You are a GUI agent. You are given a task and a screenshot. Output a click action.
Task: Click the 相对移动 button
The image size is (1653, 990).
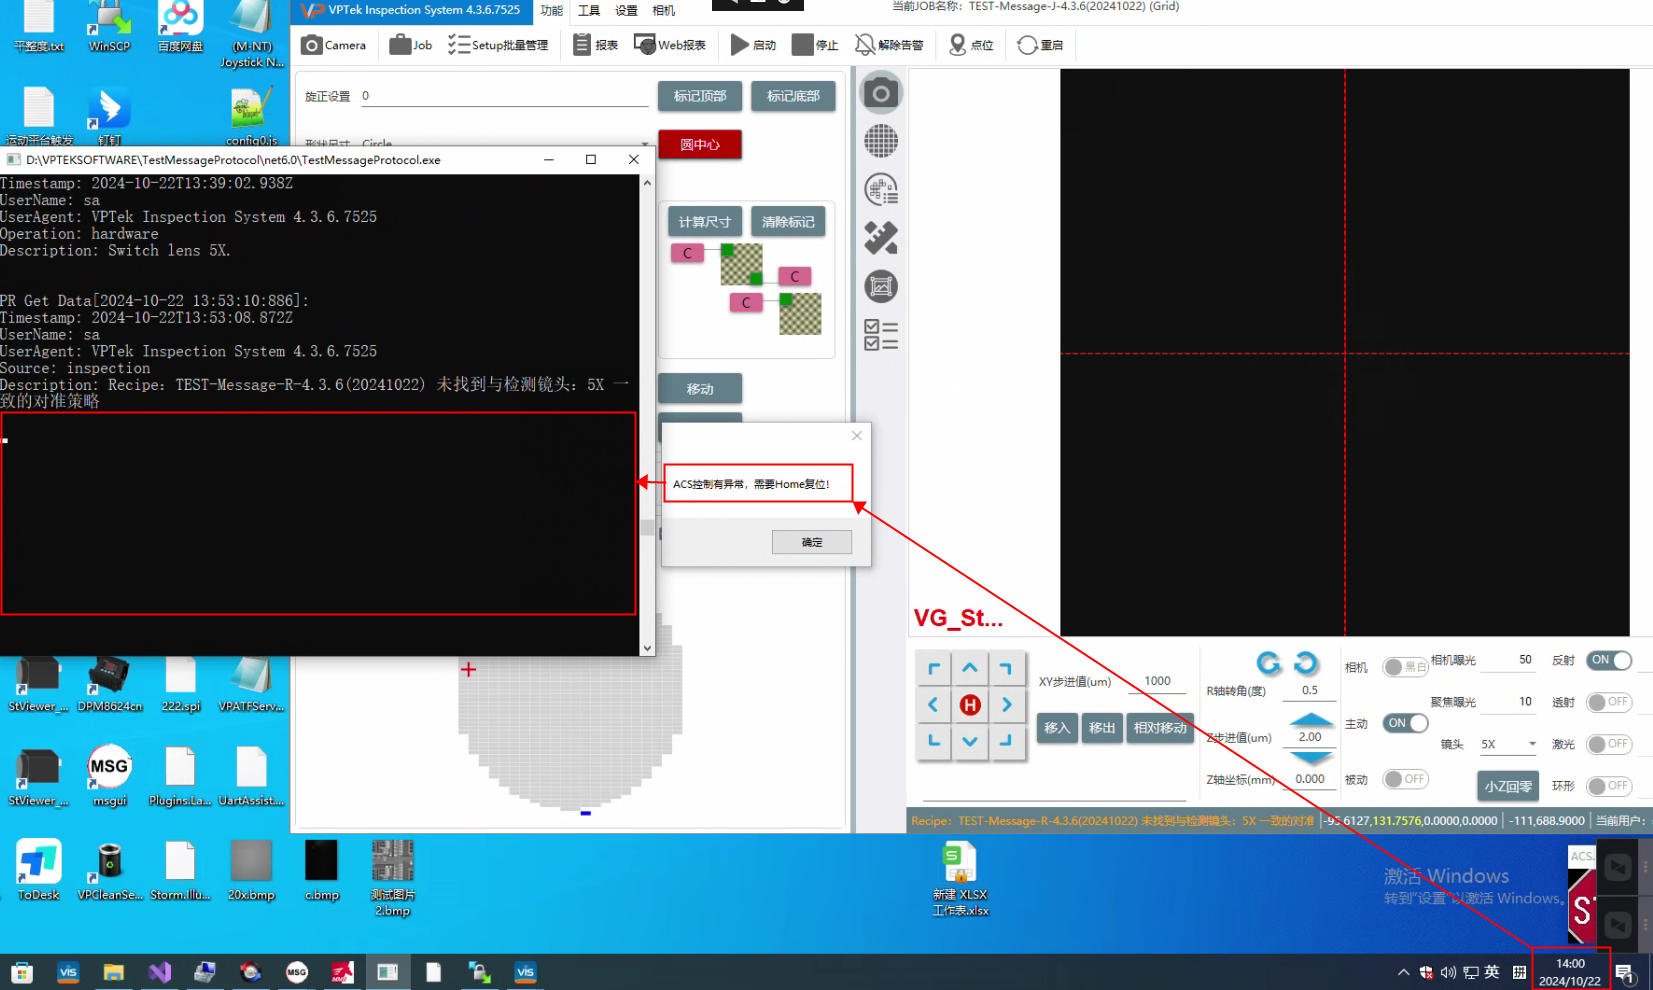coord(1160,728)
